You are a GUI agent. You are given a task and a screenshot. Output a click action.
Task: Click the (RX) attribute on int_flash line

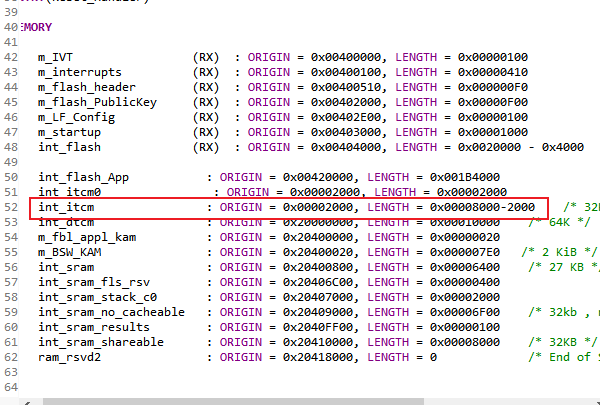(206, 147)
